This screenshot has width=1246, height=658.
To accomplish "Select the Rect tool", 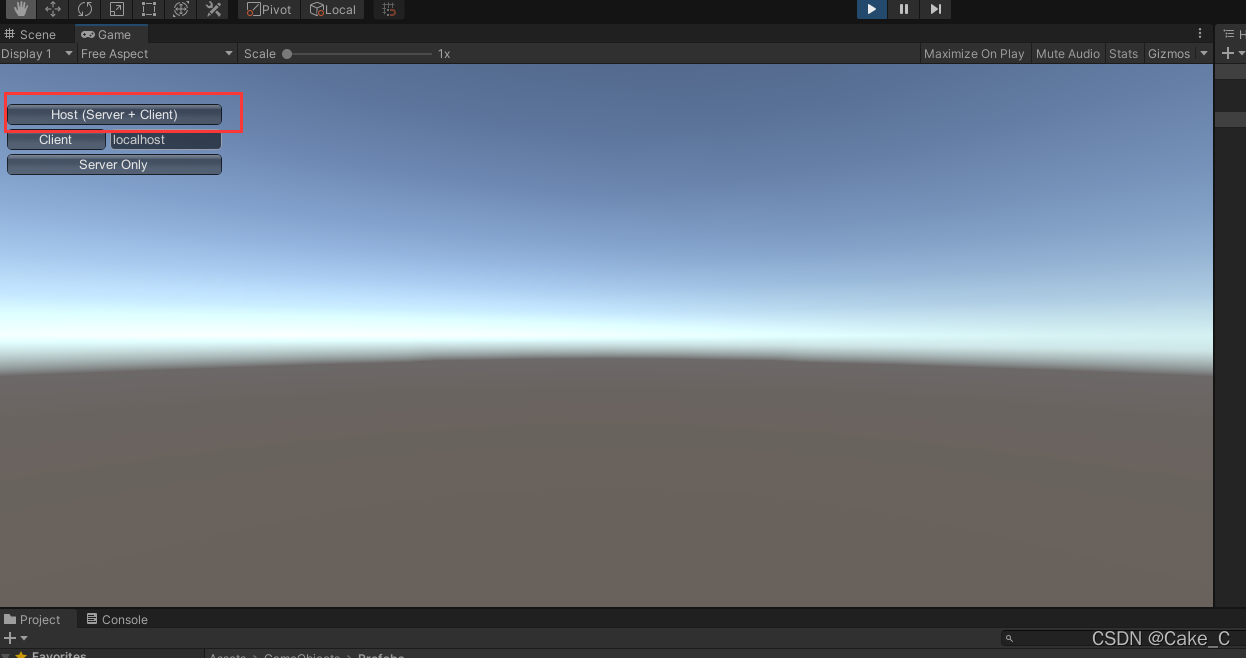I will pos(149,9).
